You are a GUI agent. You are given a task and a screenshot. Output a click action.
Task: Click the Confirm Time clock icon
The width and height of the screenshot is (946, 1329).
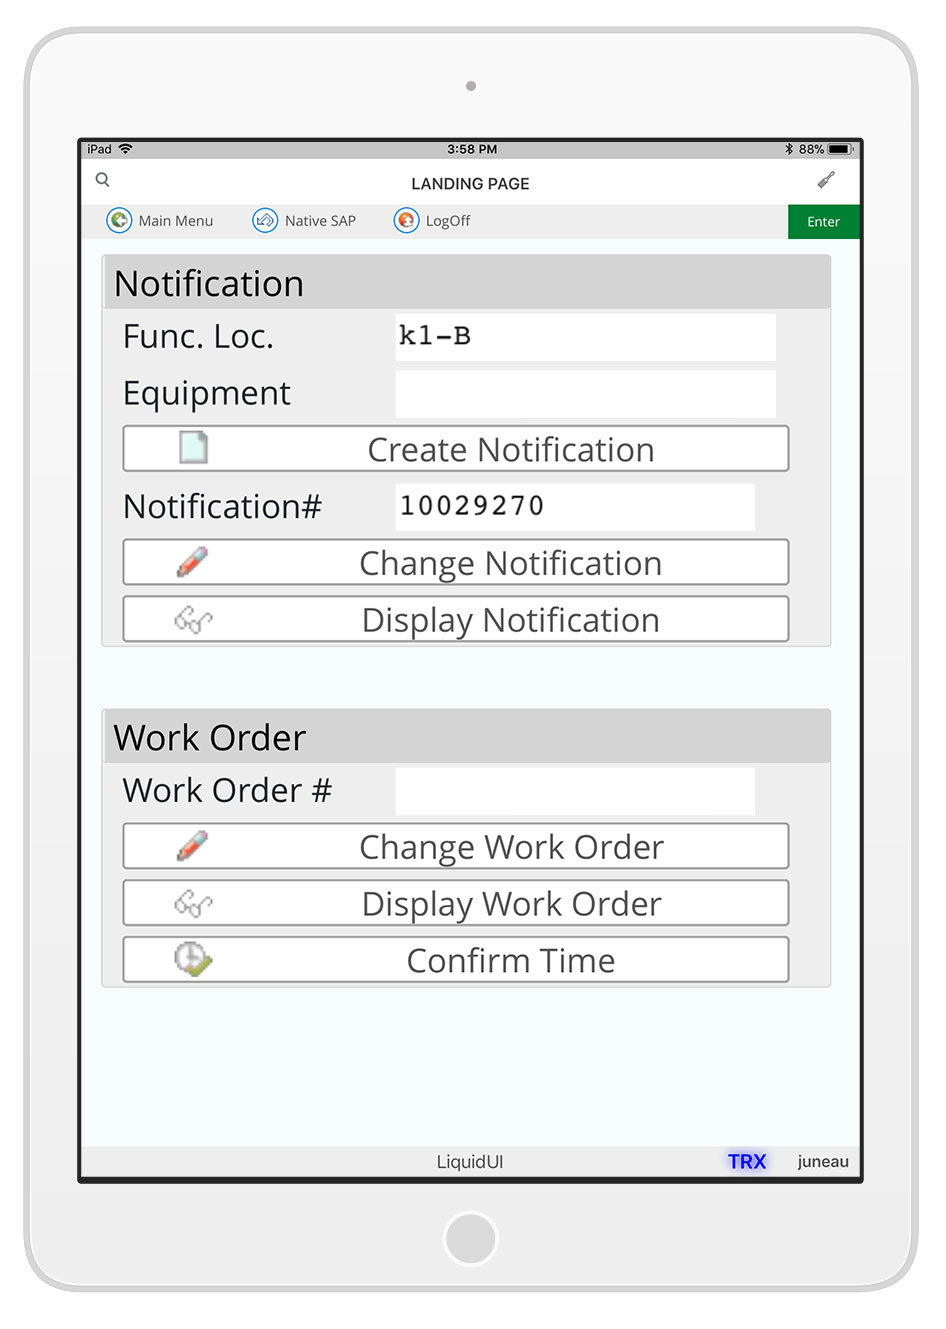point(193,960)
